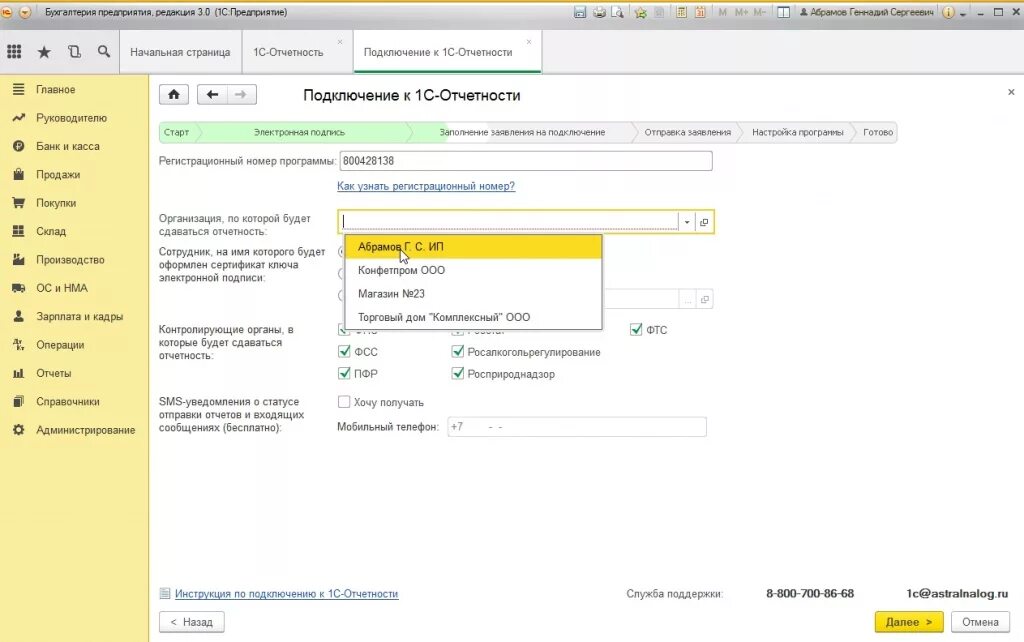Choose Абрамов Г. С. ИП from the list
Screen dimensions: 1024x642
coord(473,247)
